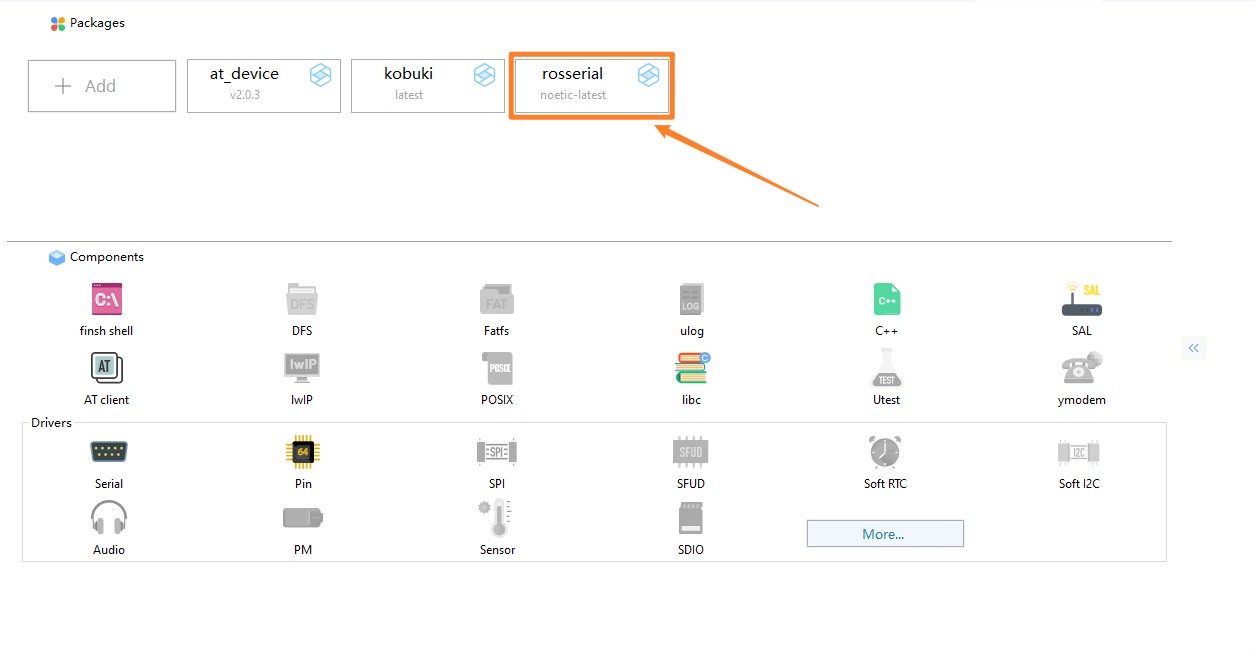The width and height of the screenshot is (1255, 654).
Task: Click the "ymodem" label
Action: pyautogui.click(x=1082, y=400)
